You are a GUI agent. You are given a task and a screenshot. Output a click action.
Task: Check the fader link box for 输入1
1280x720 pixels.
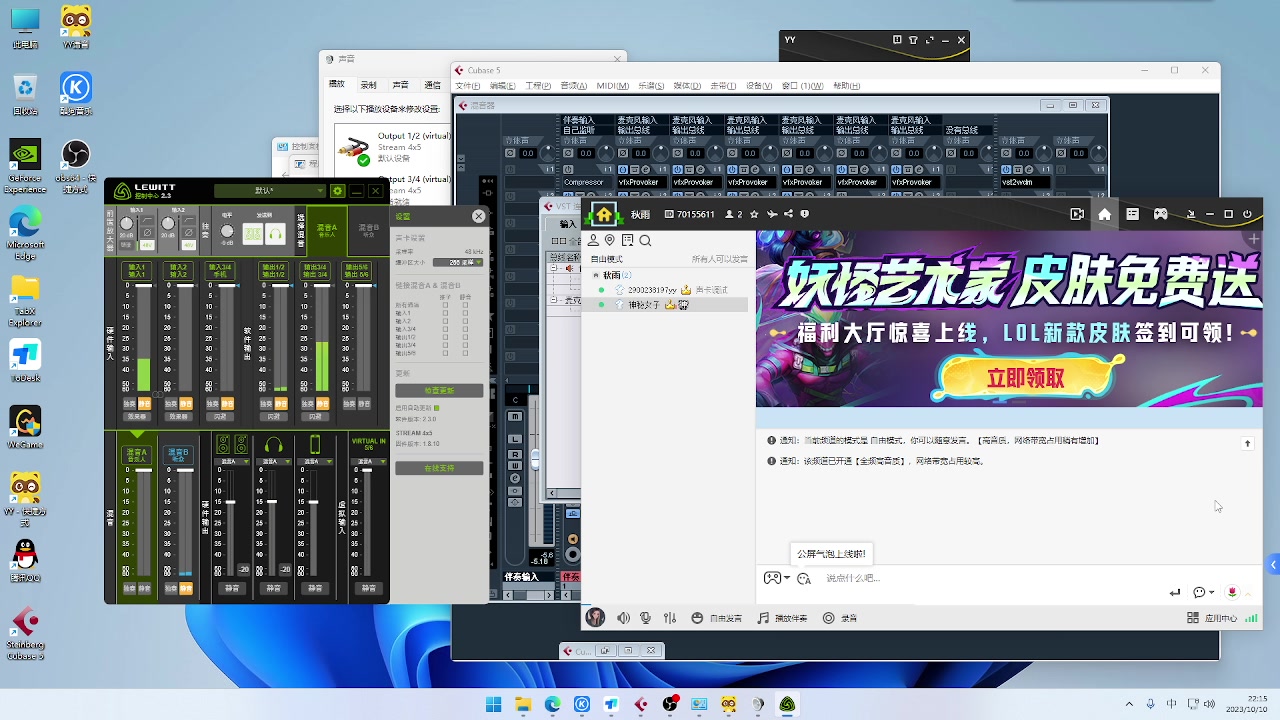click(445, 313)
